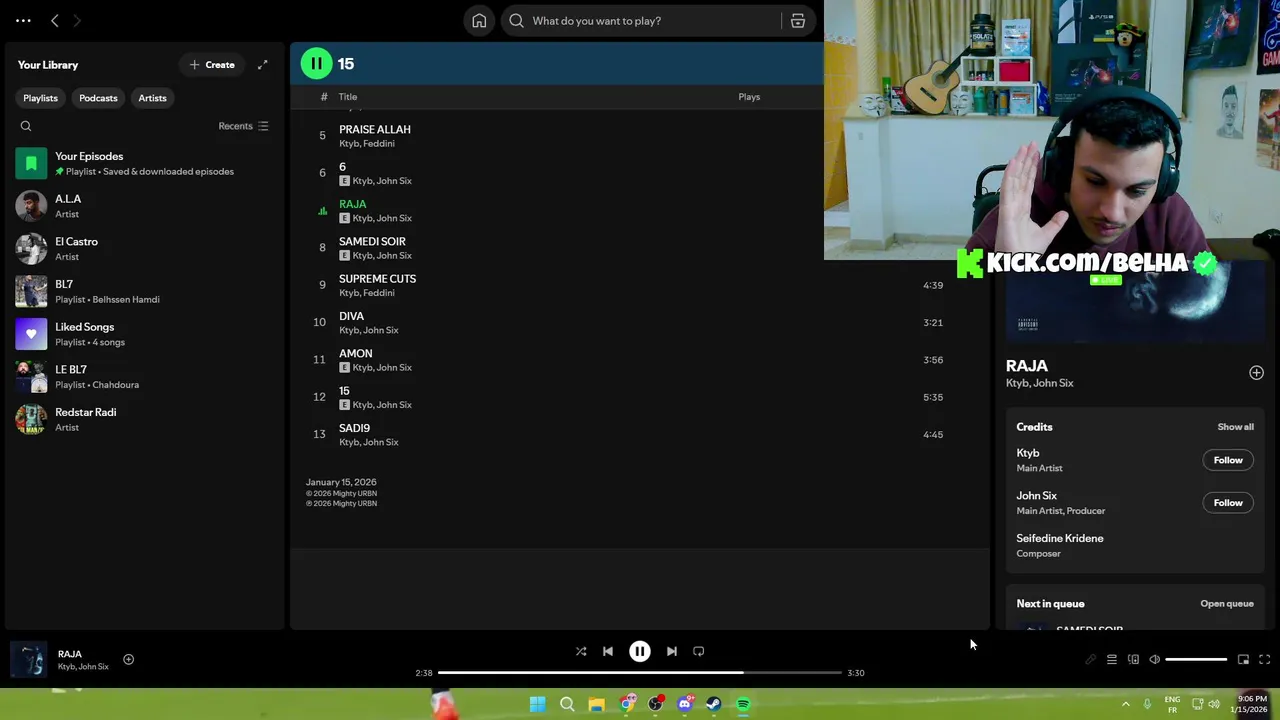
Task: Open queue via Open queue link
Action: (x=1227, y=604)
